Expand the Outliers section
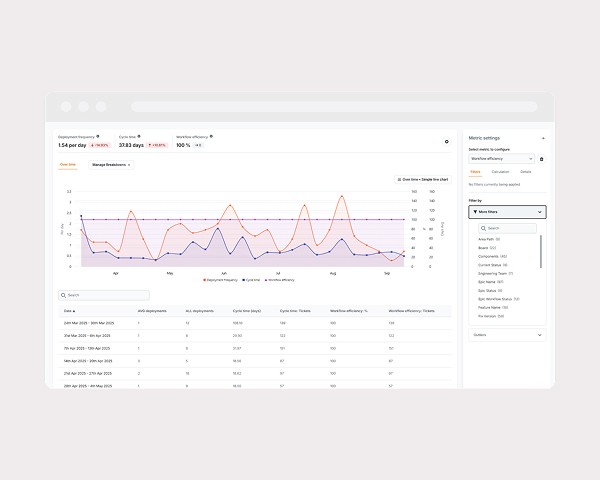The width and height of the screenshot is (600, 480). (x=507, y=335)
